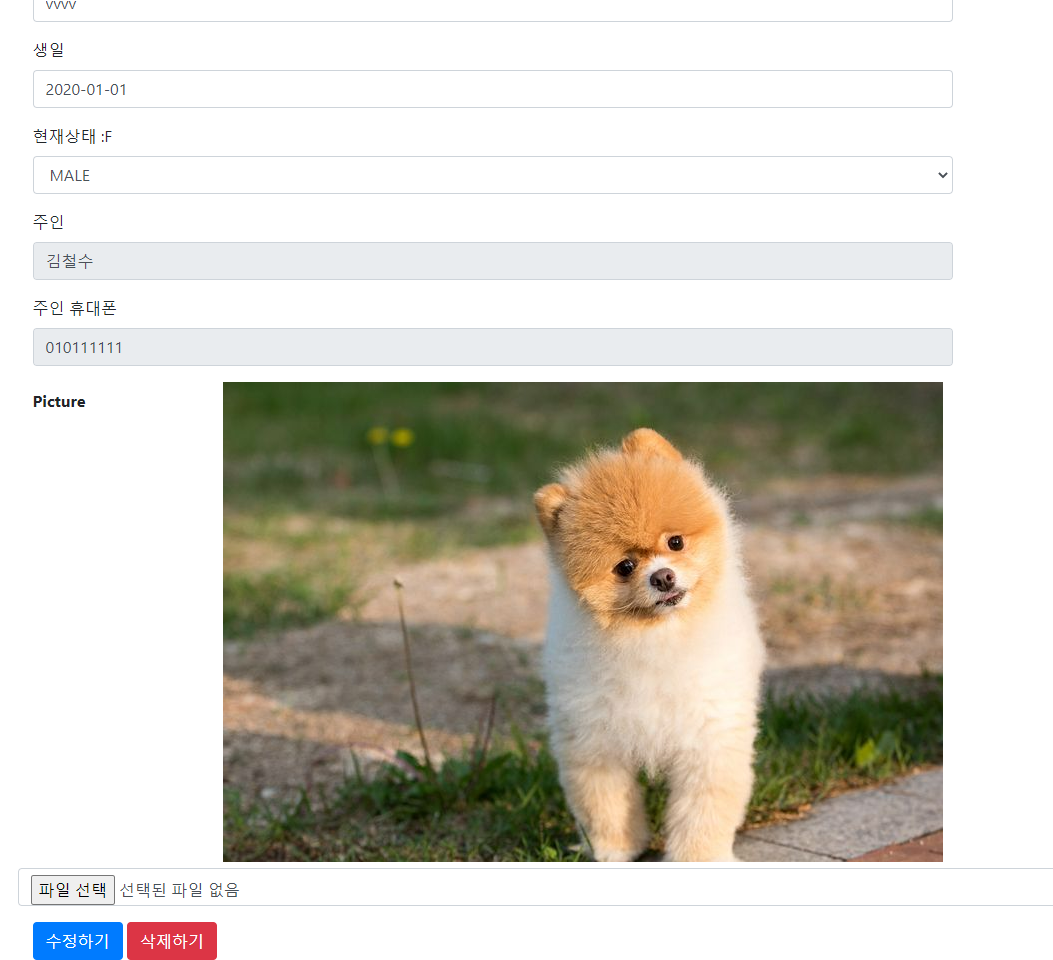Click the owner field showing 김철수
1053x960 pixels.
pos(491,260)
